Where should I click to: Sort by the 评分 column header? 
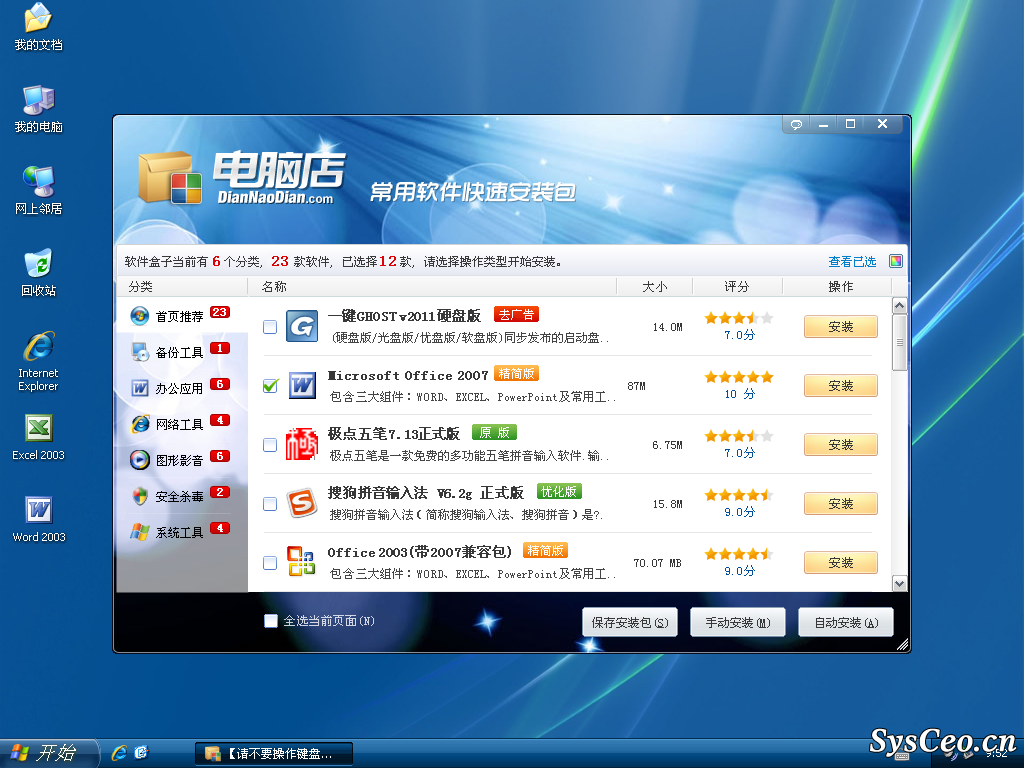click(x=737, y=286)
